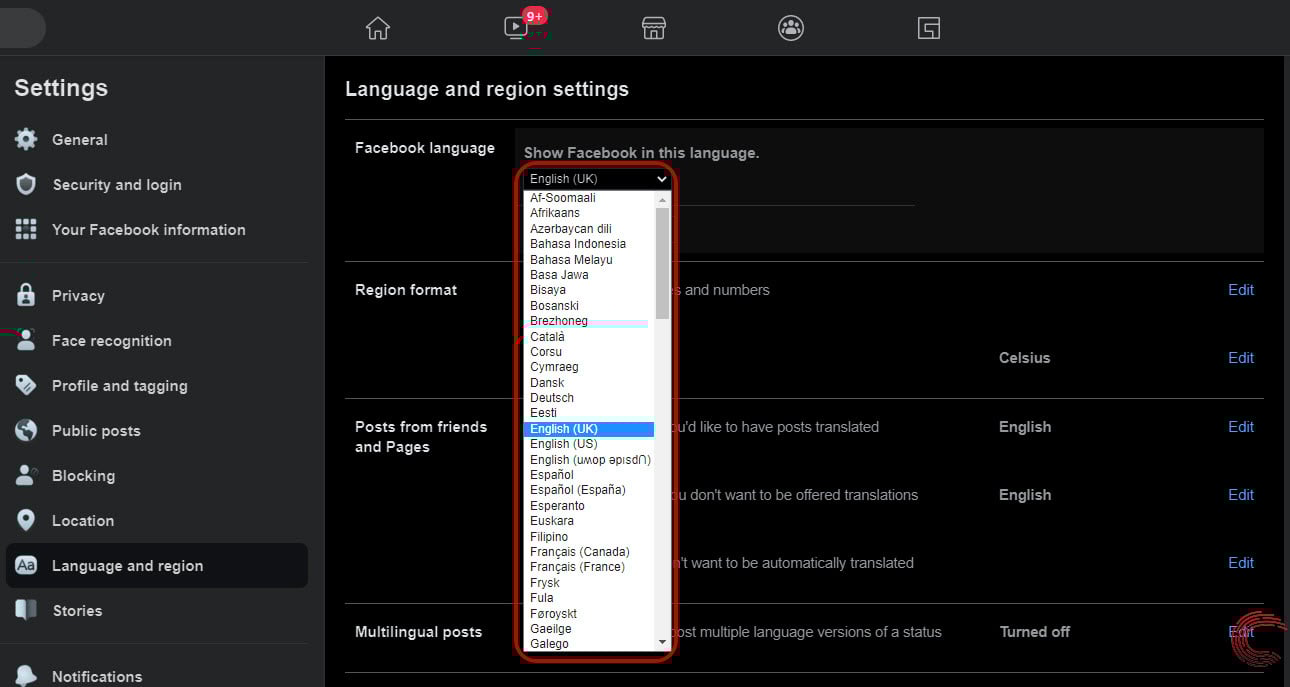1290x687 pixels.
Task: Open the Groups icon in top navigation
Action: 790,28
